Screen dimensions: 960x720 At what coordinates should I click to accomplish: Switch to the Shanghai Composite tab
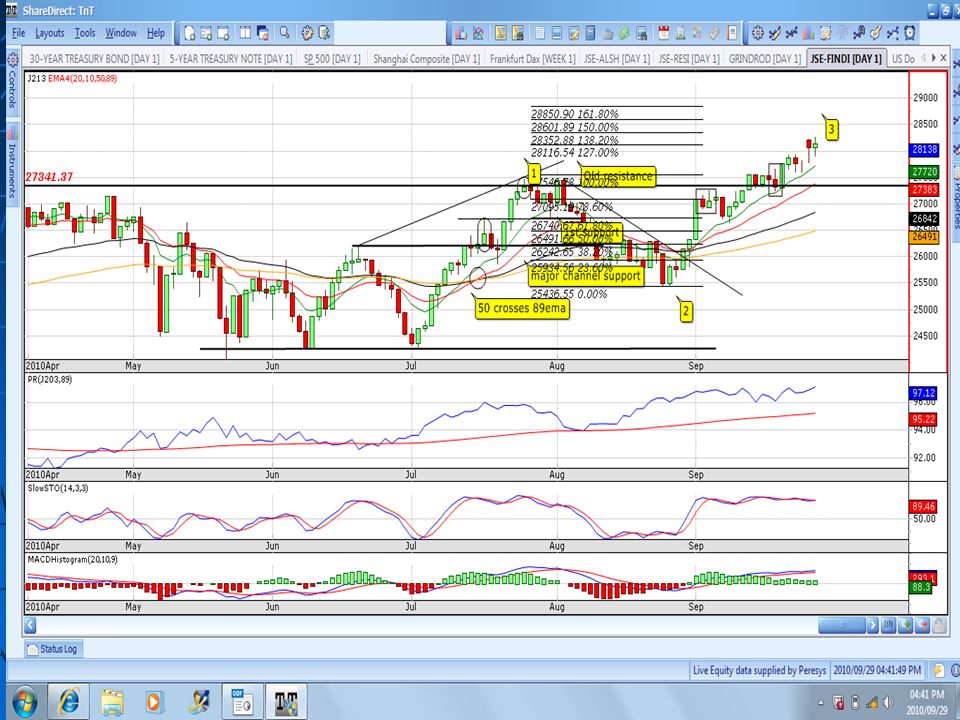click(426, 59)
